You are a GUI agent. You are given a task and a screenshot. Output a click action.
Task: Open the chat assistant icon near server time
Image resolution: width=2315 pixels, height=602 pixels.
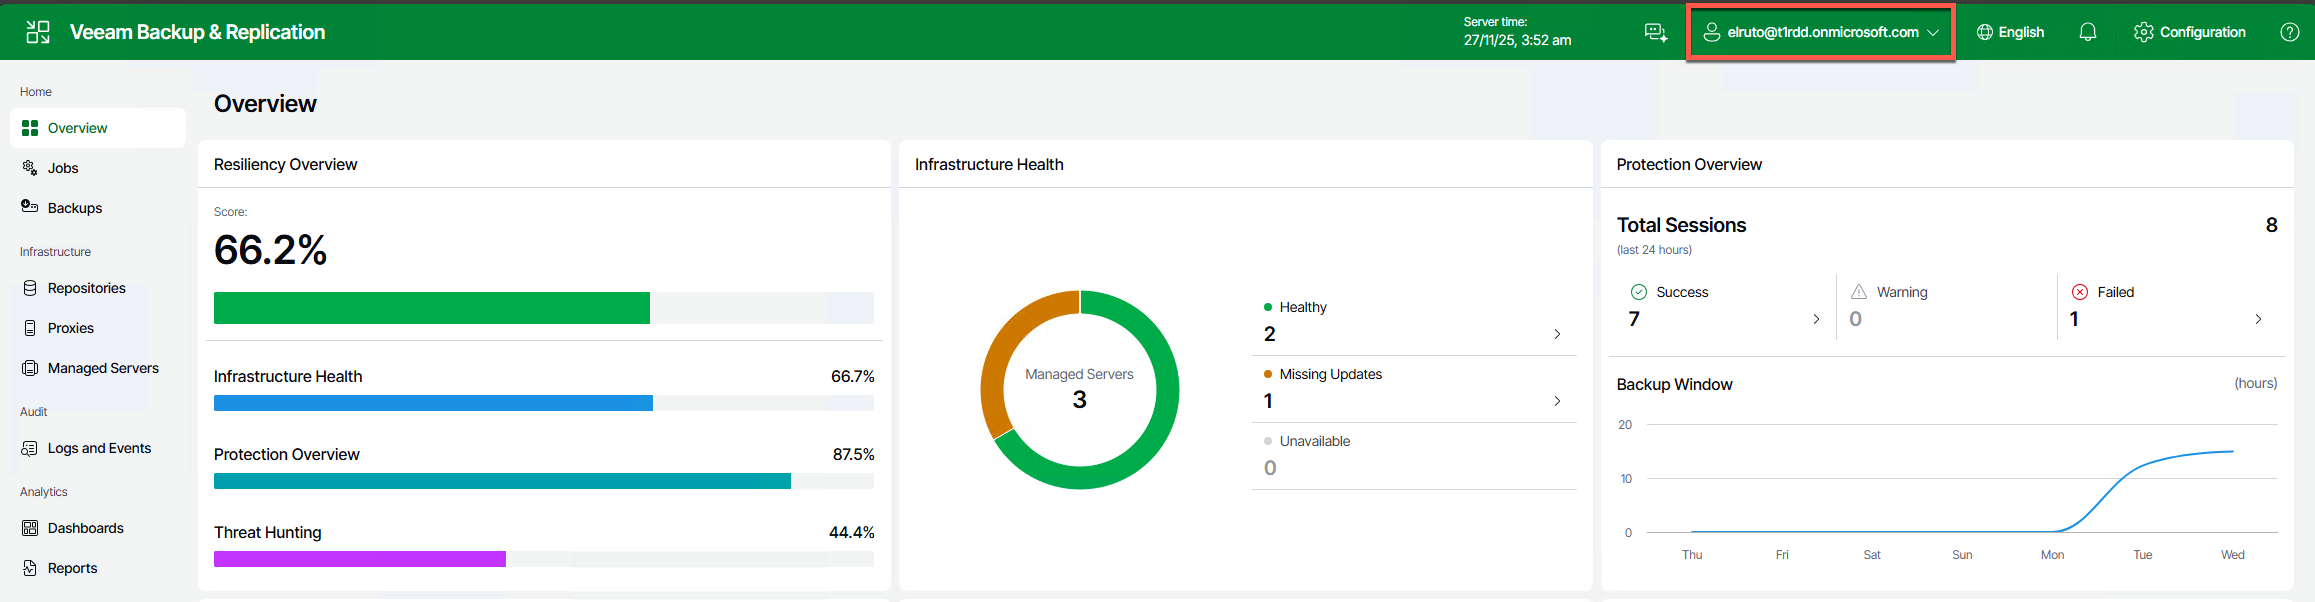coord(1656,32)
